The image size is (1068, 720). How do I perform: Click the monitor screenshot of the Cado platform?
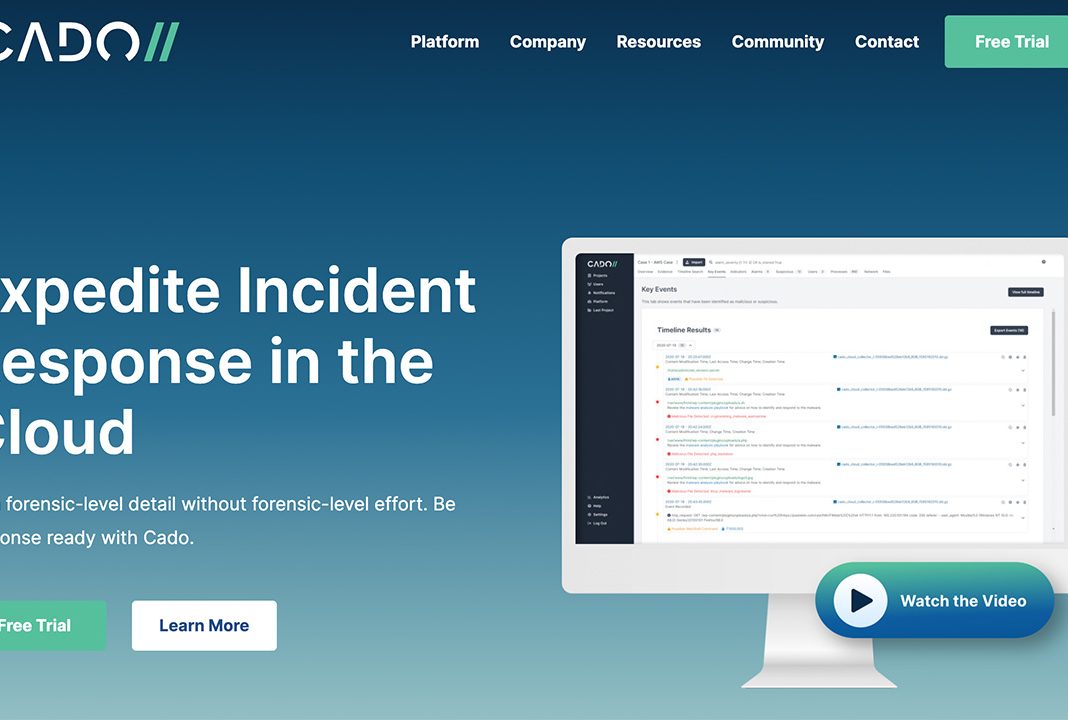[819, 398]
